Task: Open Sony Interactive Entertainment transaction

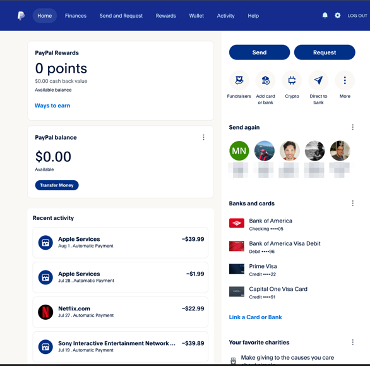Action: pos(120,347)
